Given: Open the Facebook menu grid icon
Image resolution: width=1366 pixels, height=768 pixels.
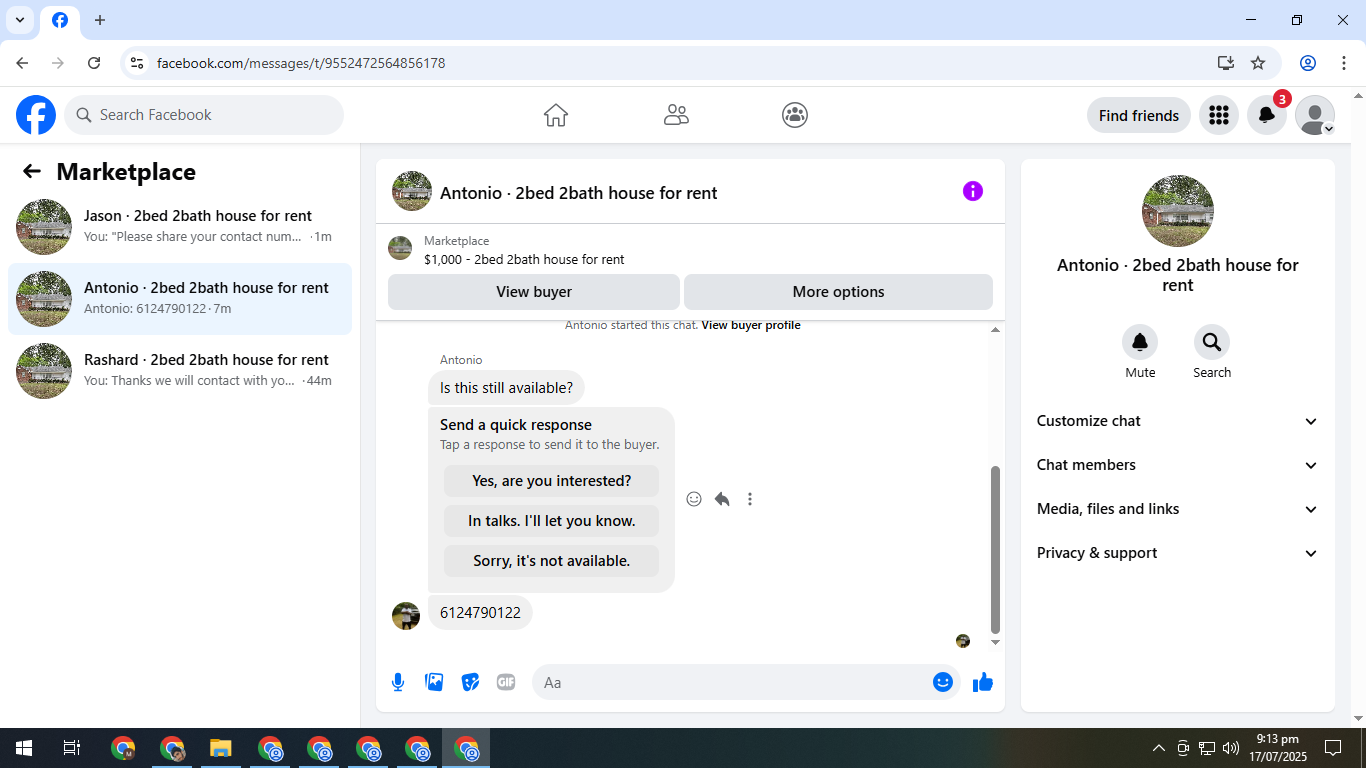Looking at the screenshot, I should point(1218,115).
